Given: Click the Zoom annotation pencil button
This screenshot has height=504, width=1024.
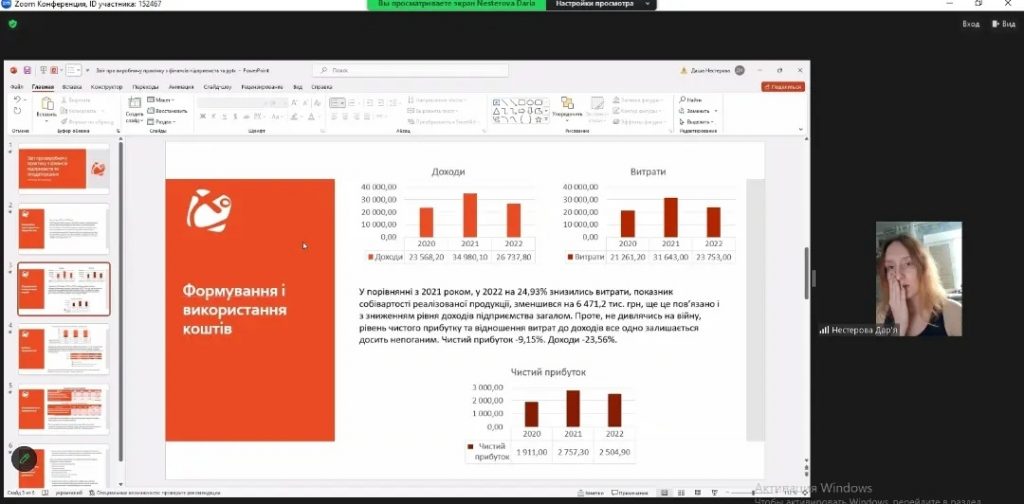Looking at the screenshot, I should [x=24, y=459].
